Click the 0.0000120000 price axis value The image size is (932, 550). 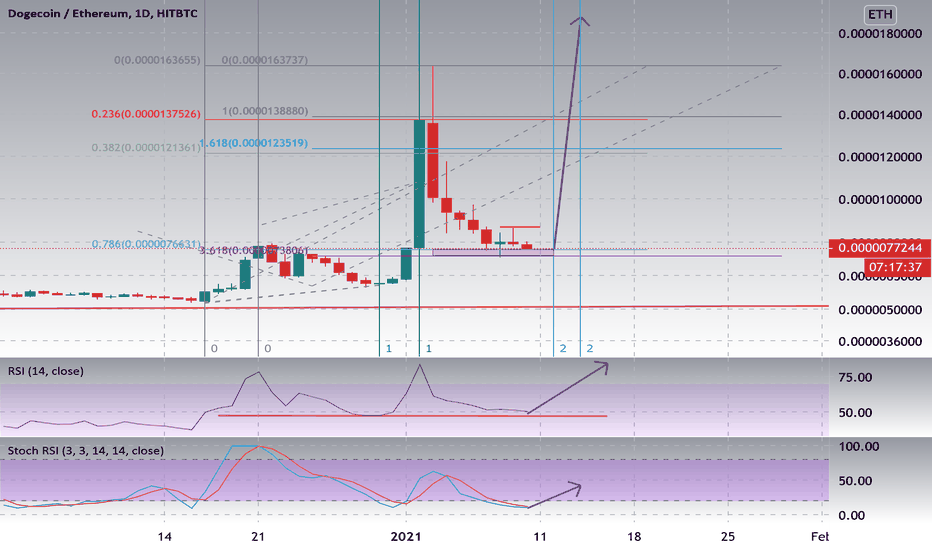pos(880,157)
